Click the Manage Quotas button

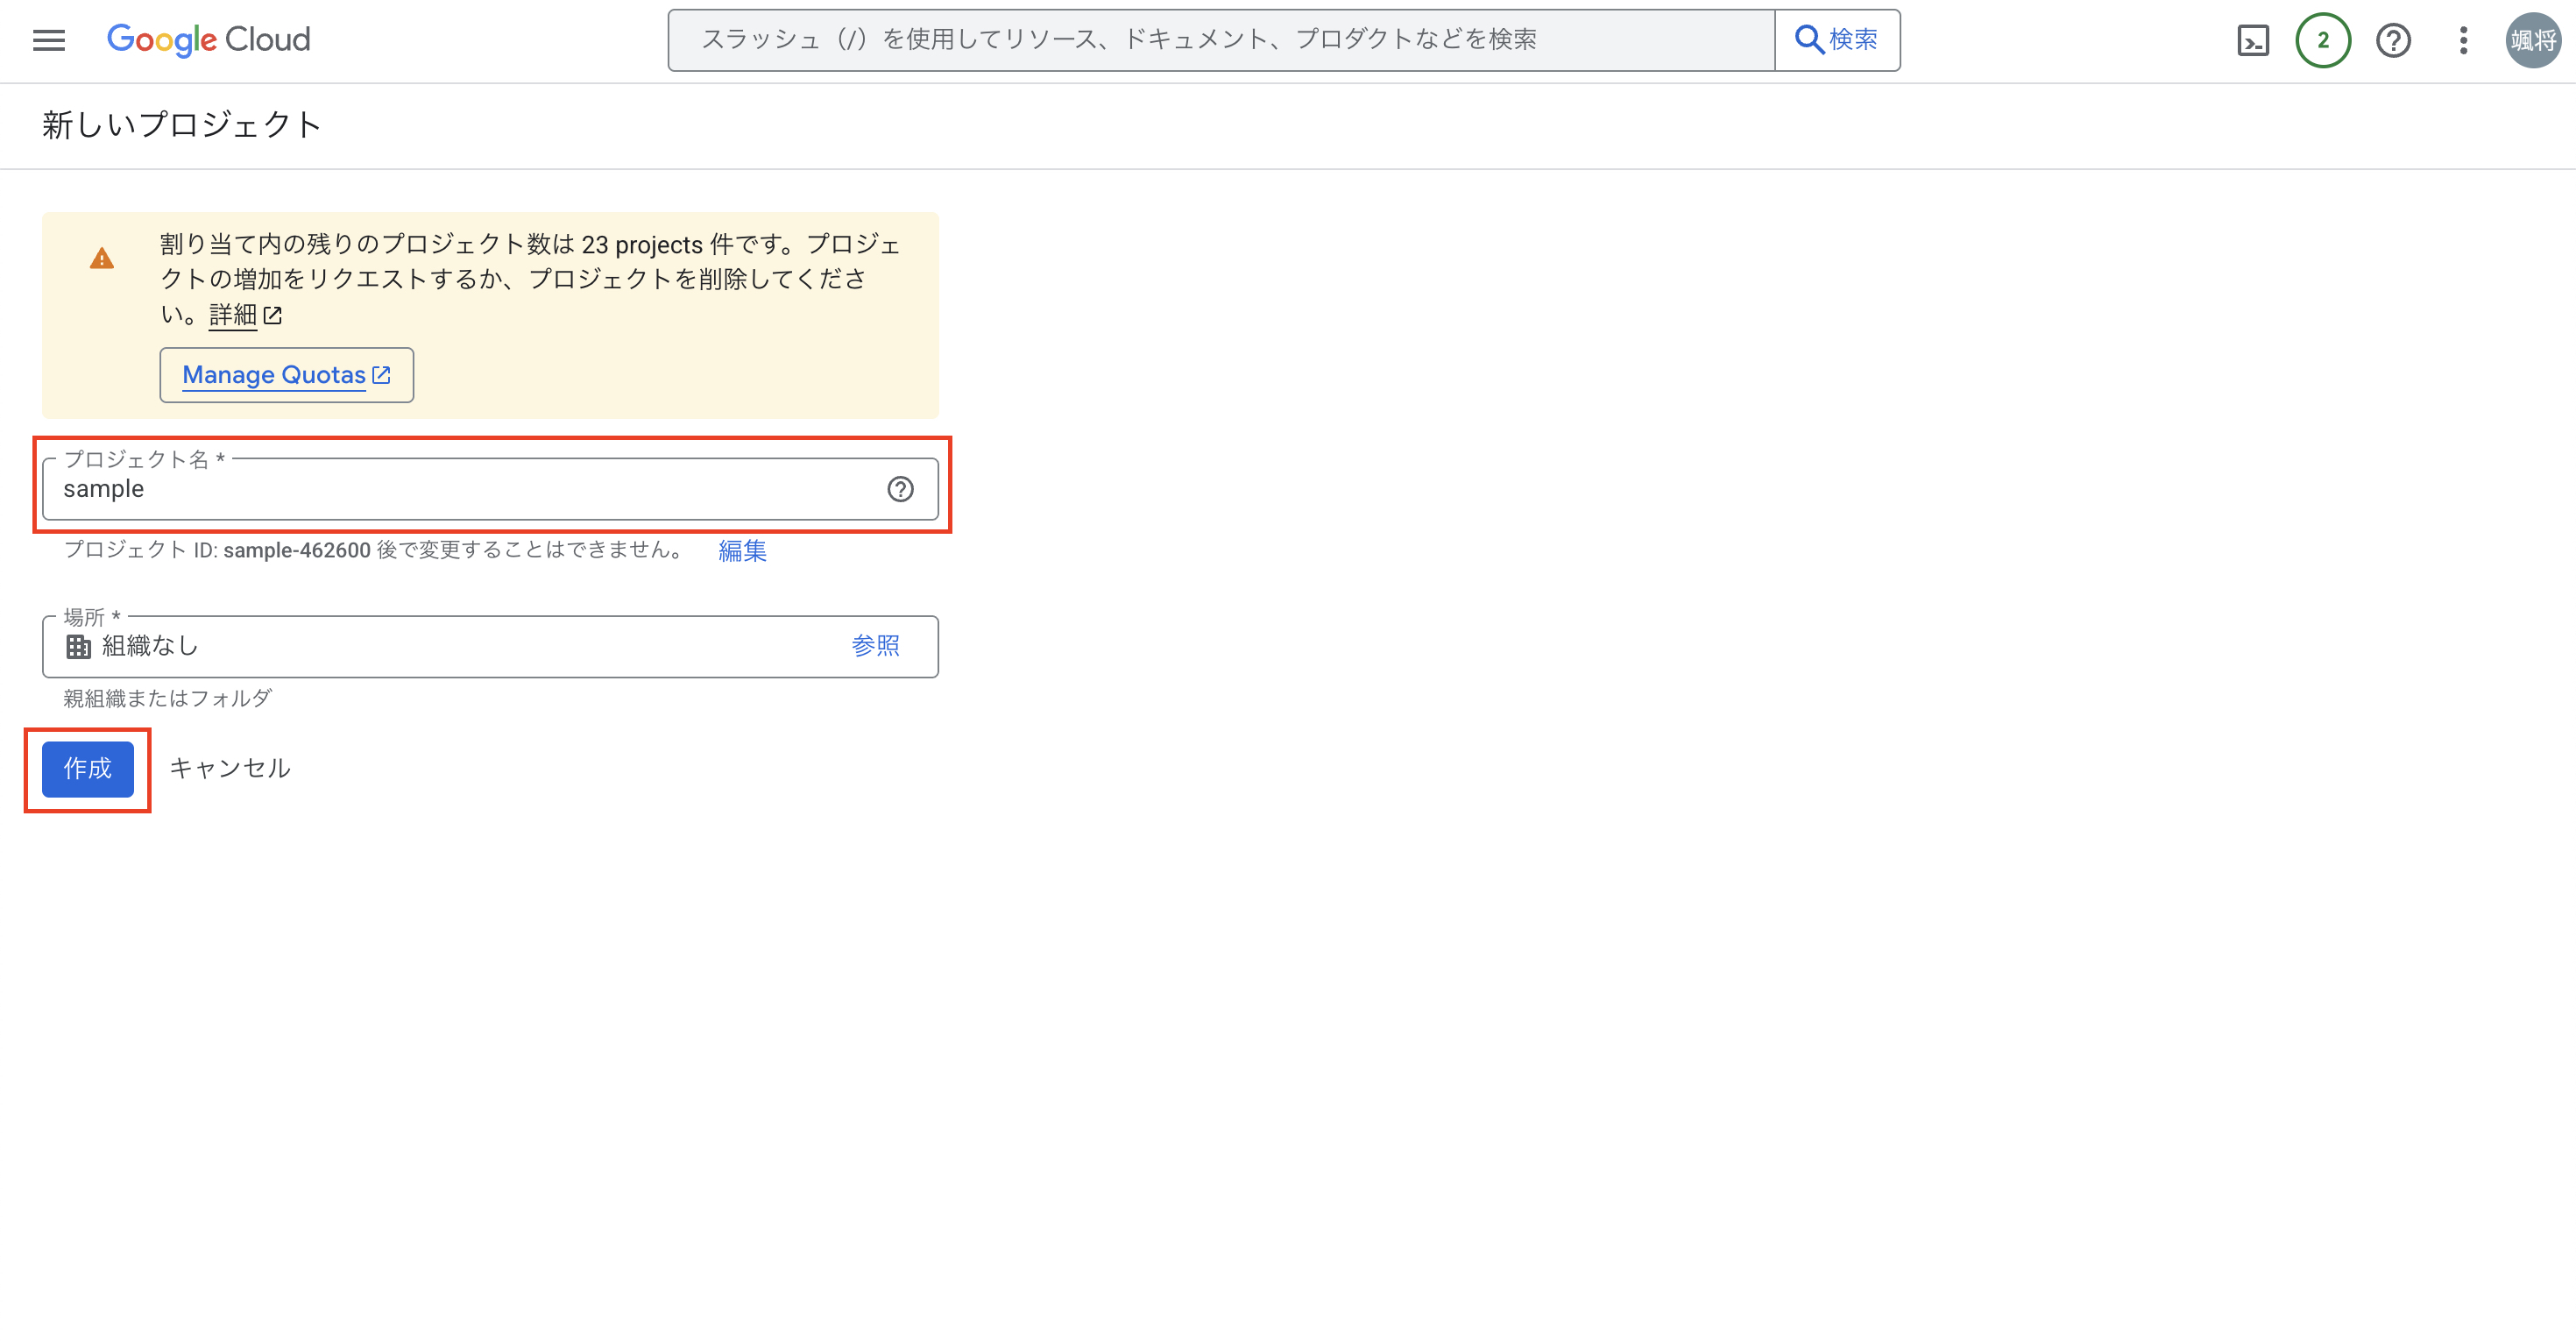point(287,375)
